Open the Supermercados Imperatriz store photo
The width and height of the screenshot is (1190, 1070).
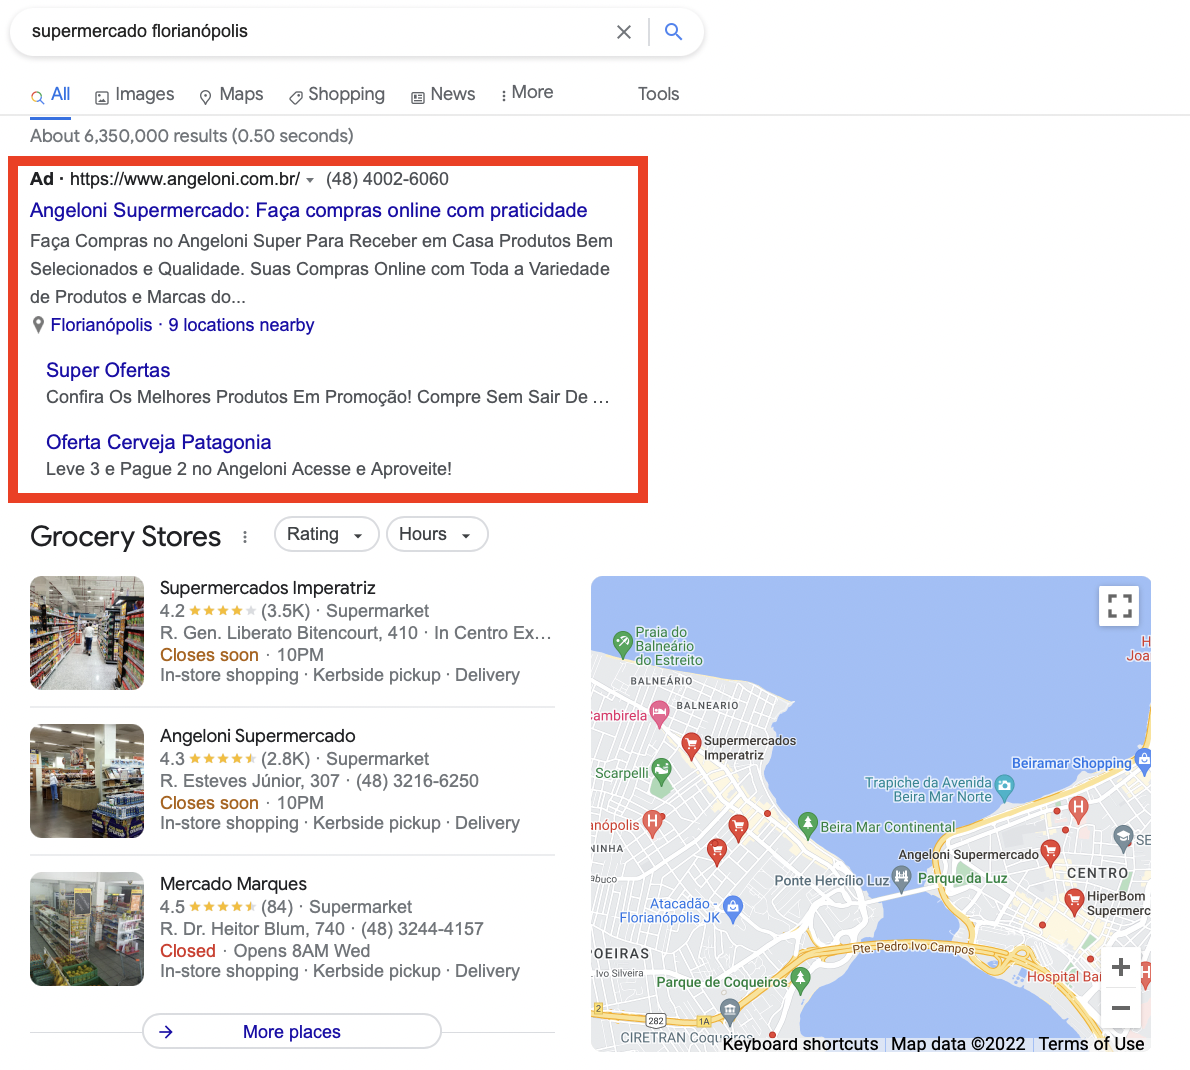pos(87,633)
